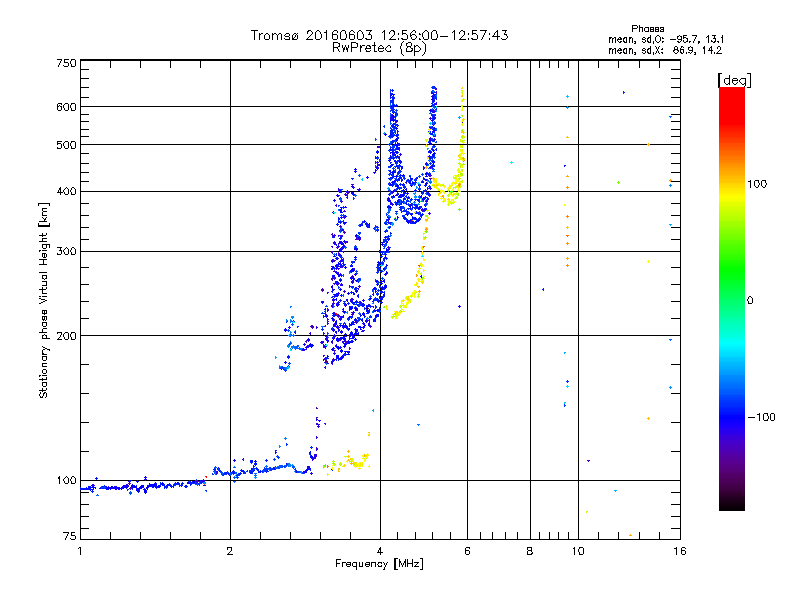800x600 pixels.
Task: Click the '[deg]' color bar label
Action: pos(734,80)
